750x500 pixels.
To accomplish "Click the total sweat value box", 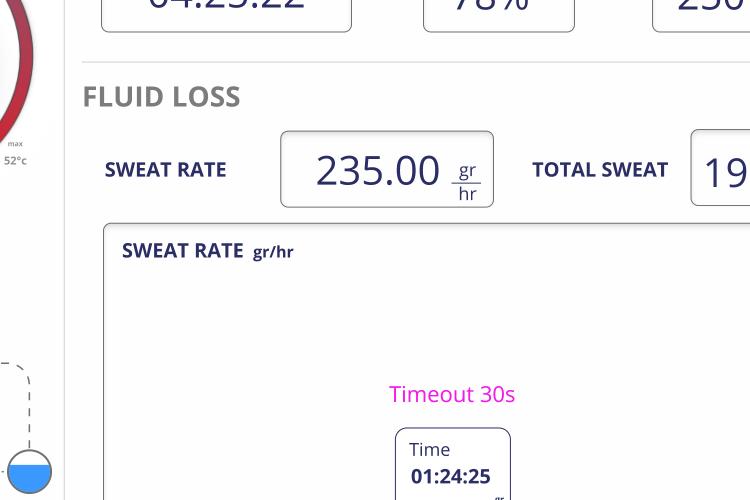I will [720, 167].
